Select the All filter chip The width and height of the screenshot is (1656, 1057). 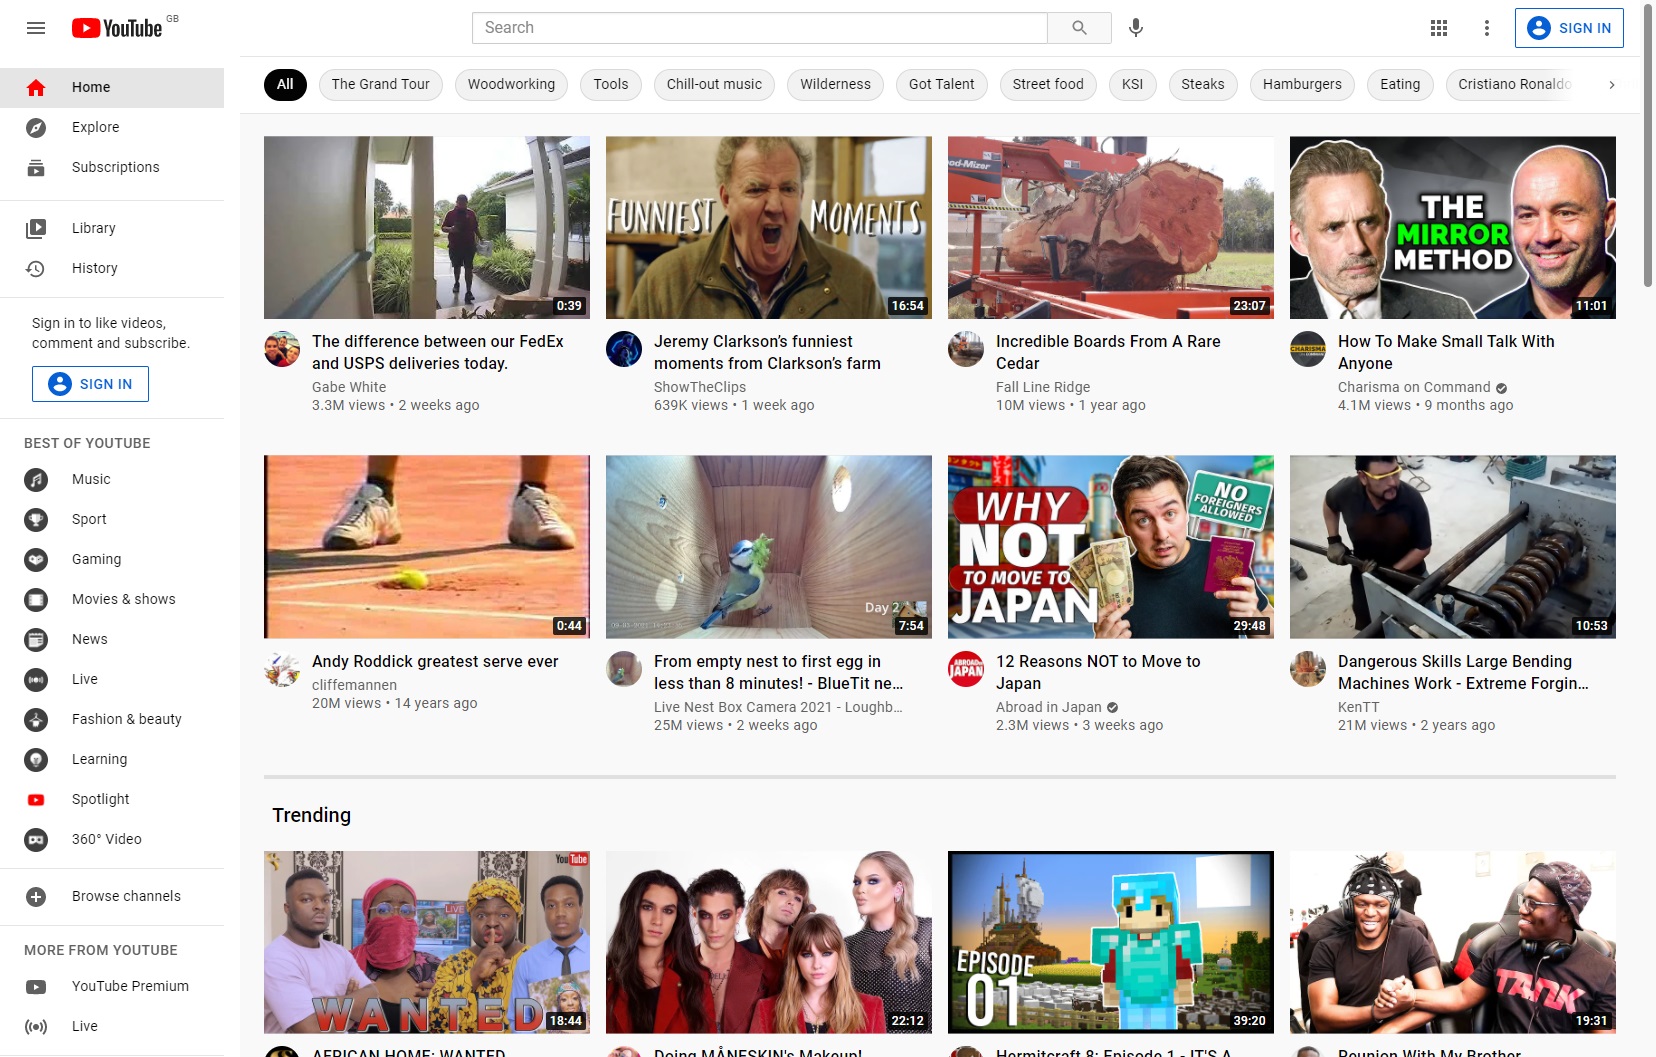285,84
